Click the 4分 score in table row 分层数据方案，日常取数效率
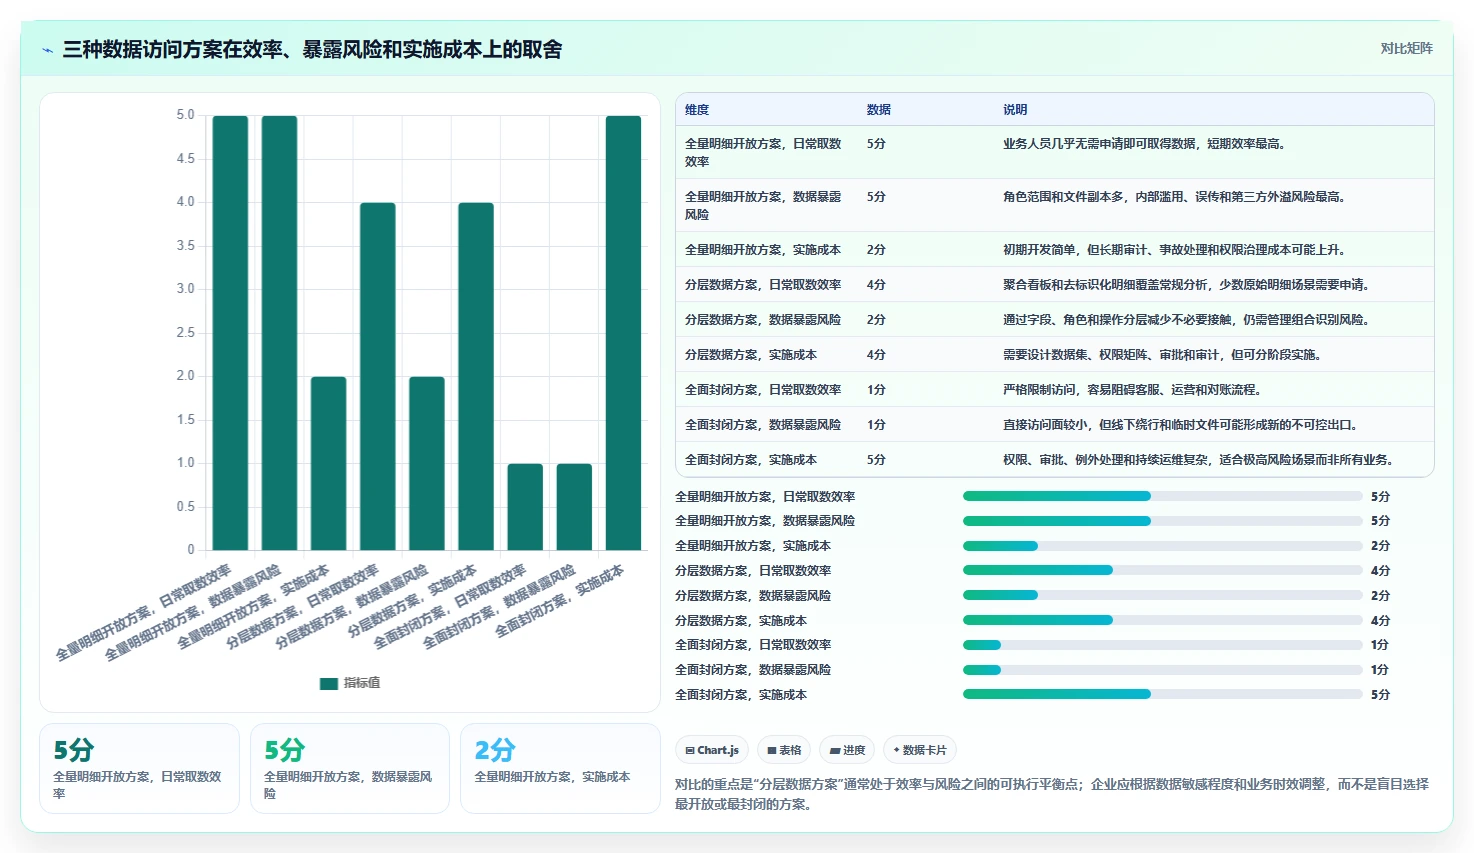This screenshot has height=853, width=1474. [x=876, y=285]
